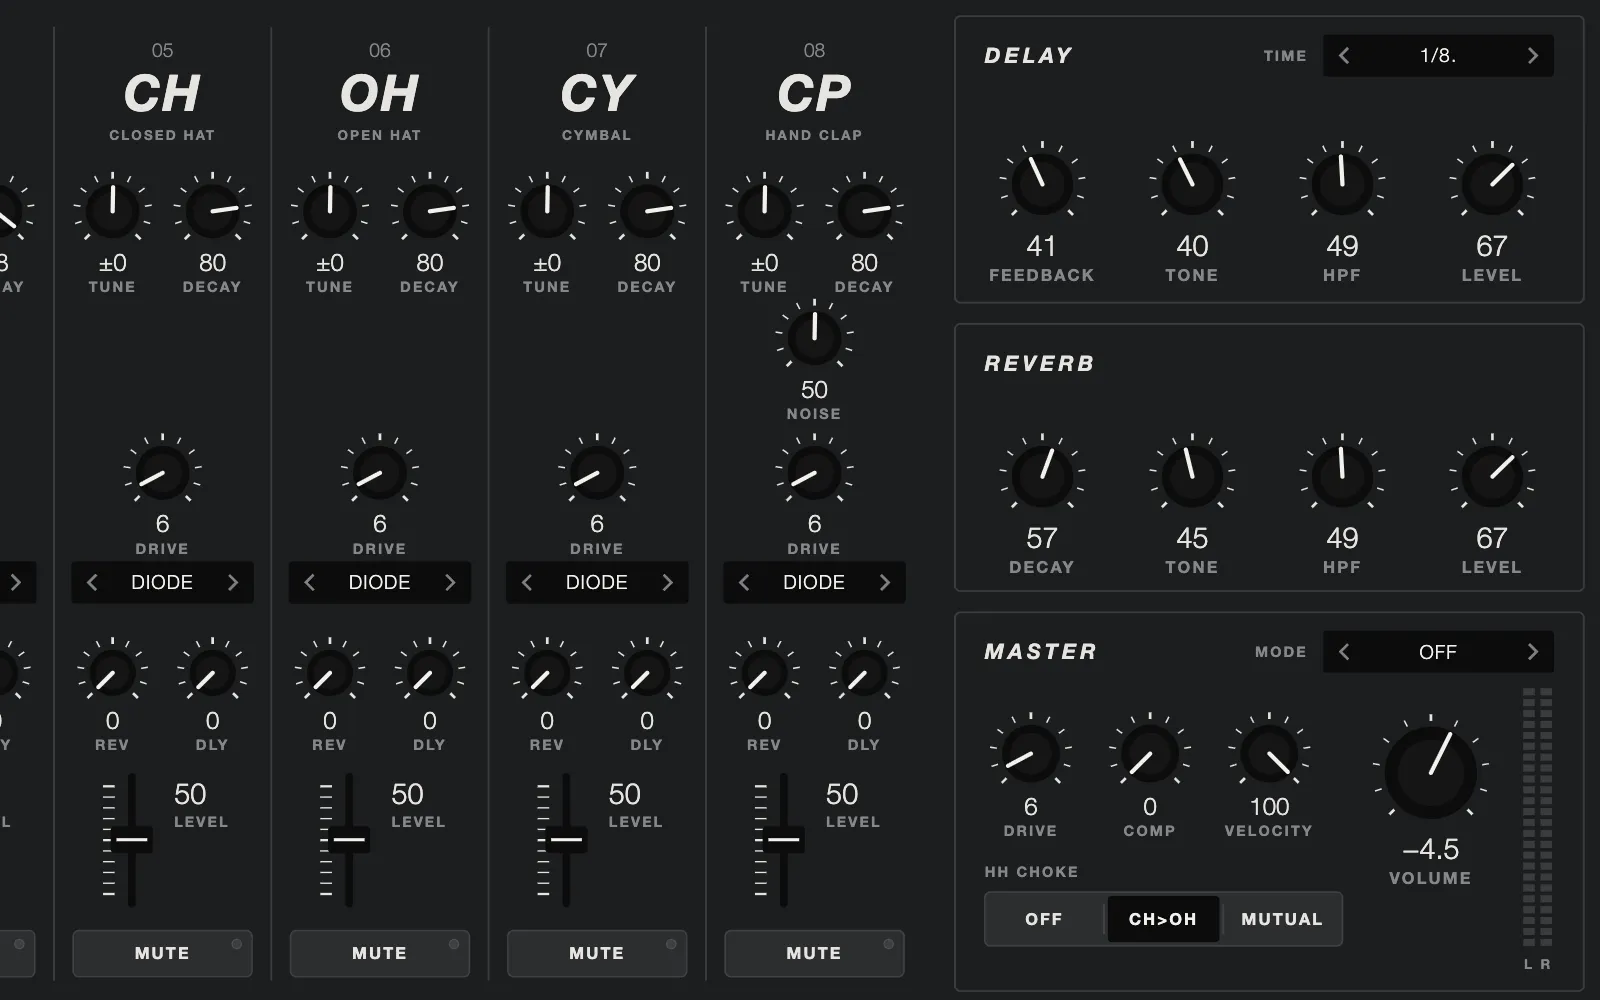Click the Hand Clap Rev send knob
1600x1000 pixels.
coord(764,672)
